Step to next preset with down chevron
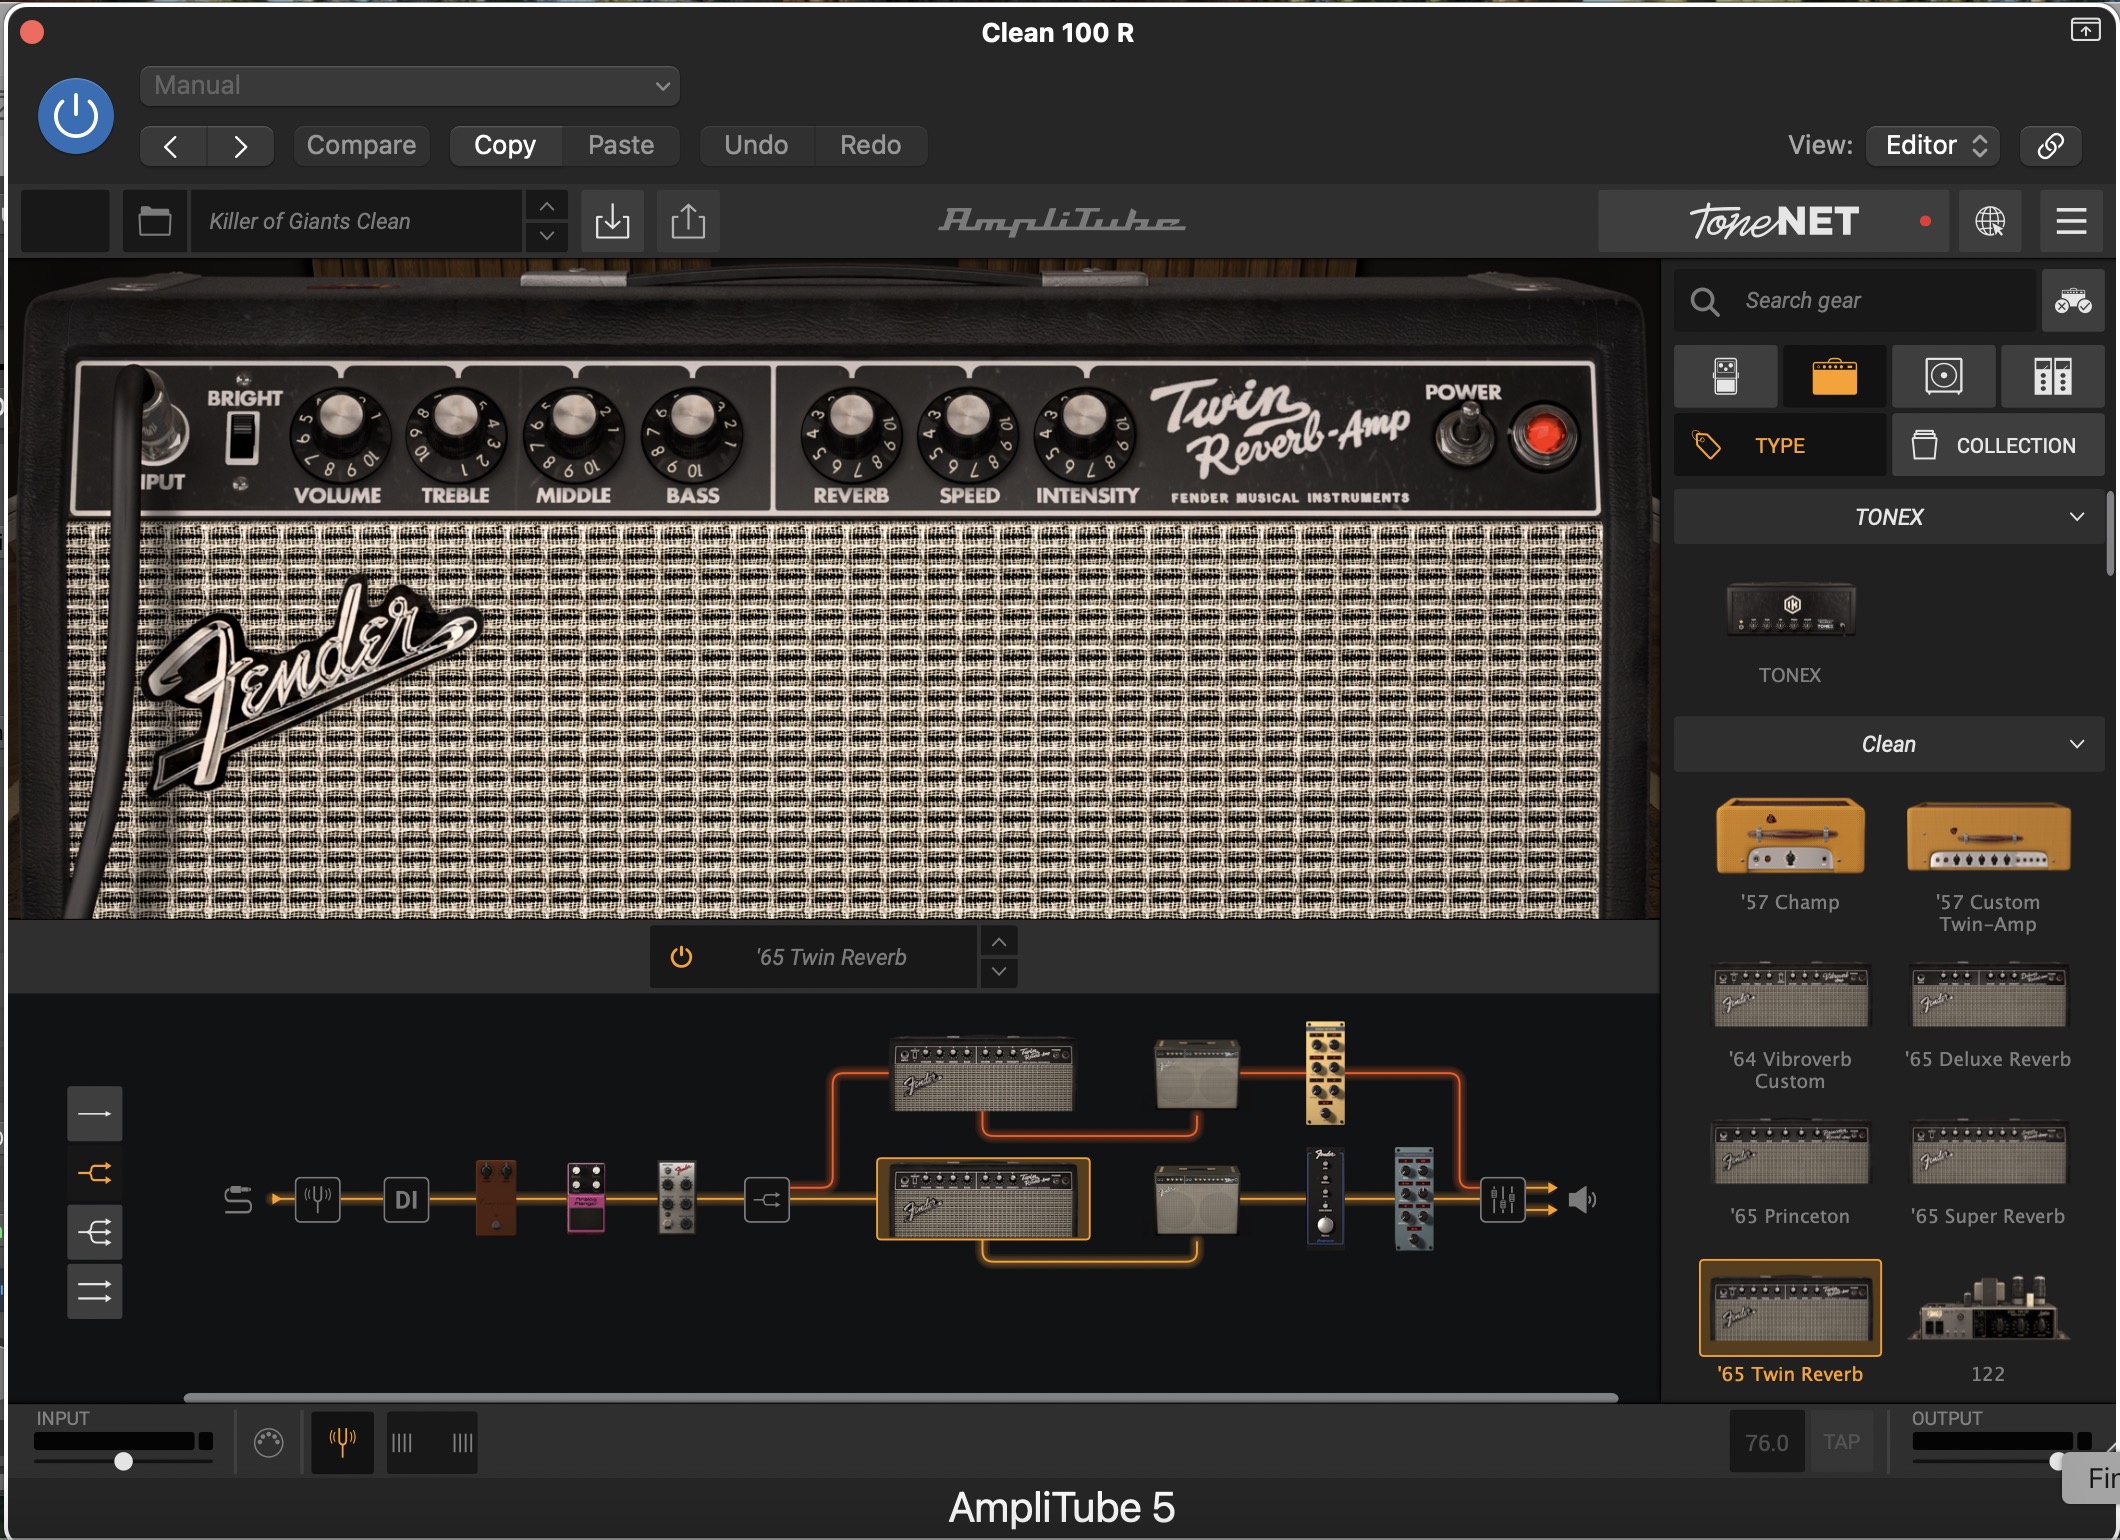This screenshot has width=2120, height=1540. coord(546,236)
